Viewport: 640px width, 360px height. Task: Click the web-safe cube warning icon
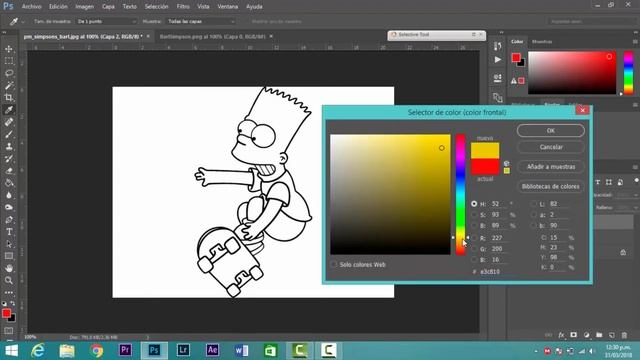pos(507,164)
